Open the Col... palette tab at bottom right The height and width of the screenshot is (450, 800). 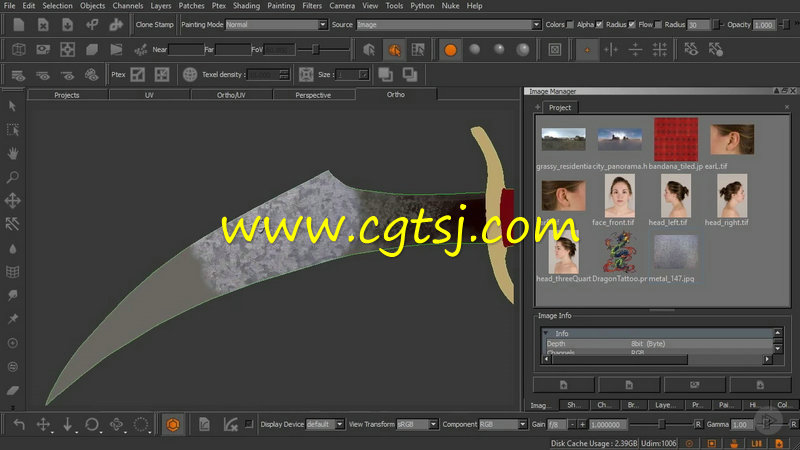784,405
